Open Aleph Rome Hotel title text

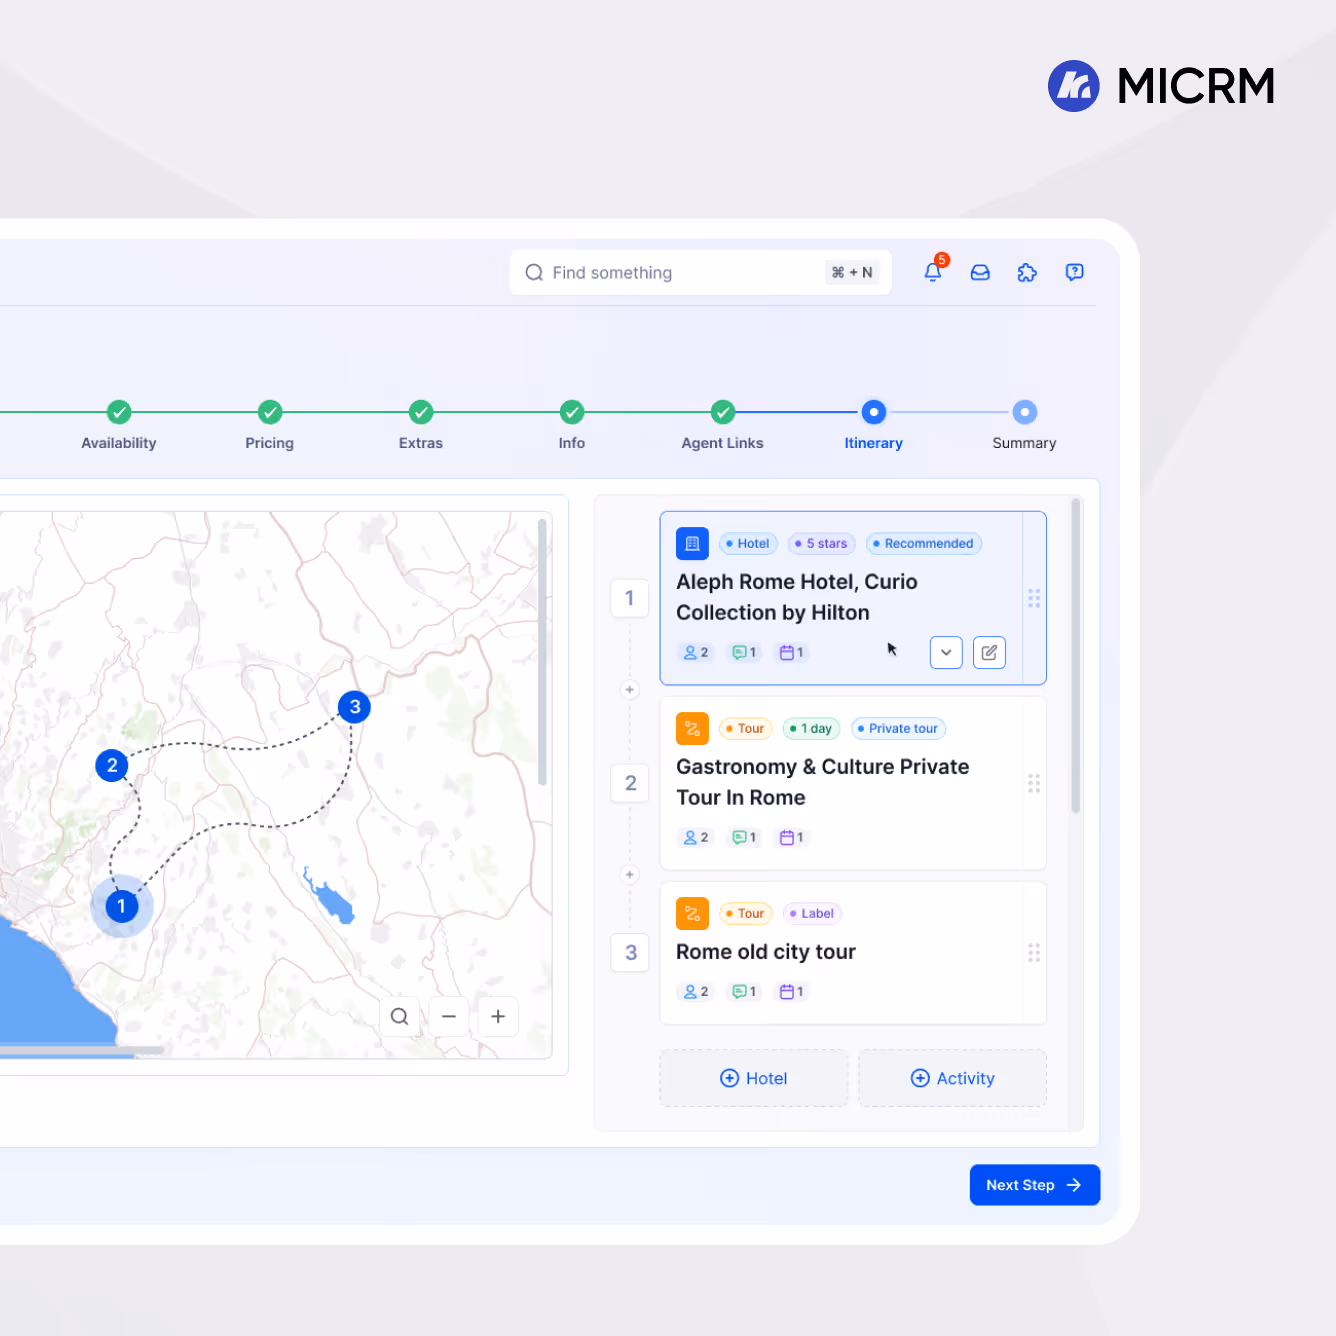[797, 597]
